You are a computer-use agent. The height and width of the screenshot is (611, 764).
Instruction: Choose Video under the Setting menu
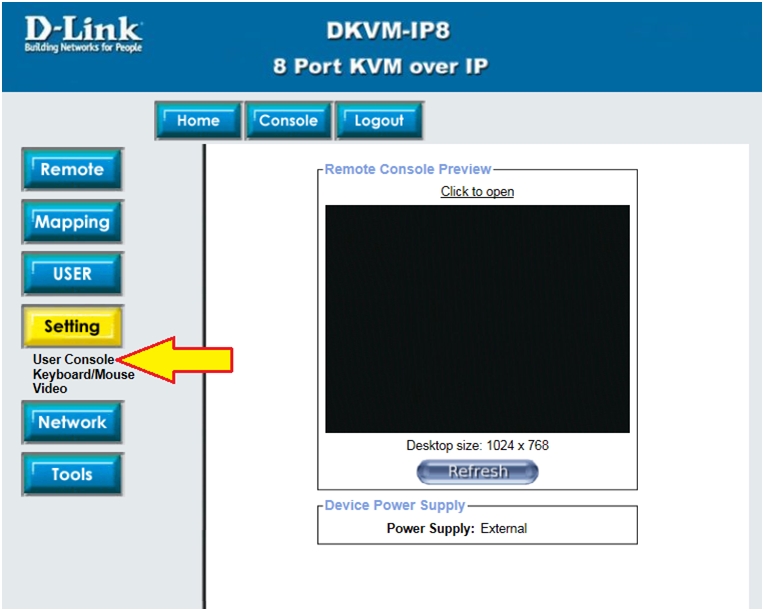click(x=50, y=389)
